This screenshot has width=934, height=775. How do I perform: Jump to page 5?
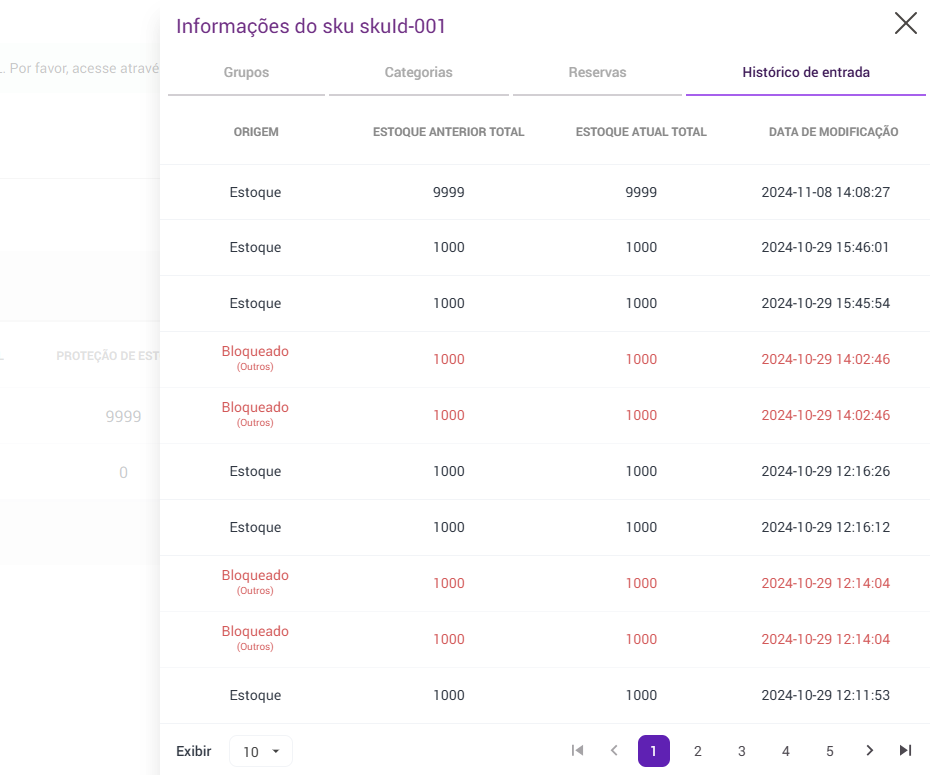(830, 751)
